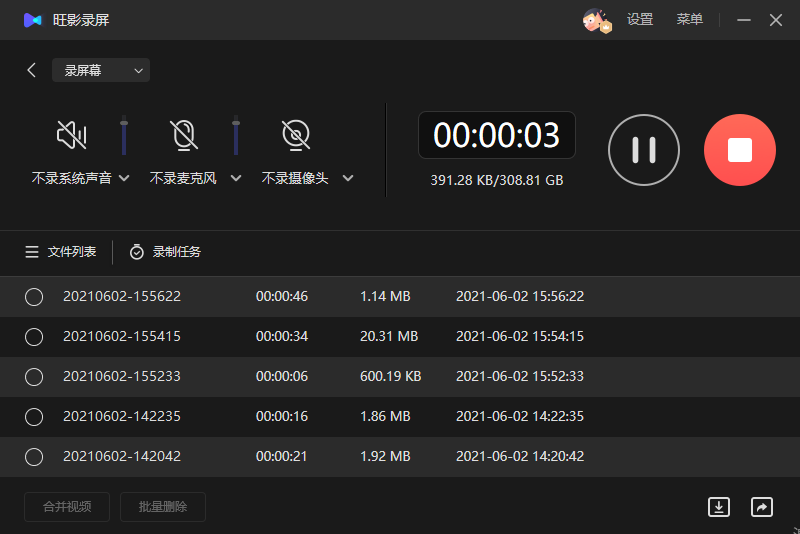
Task: Click the 00:00:03 recording timer
Action: 496,135
